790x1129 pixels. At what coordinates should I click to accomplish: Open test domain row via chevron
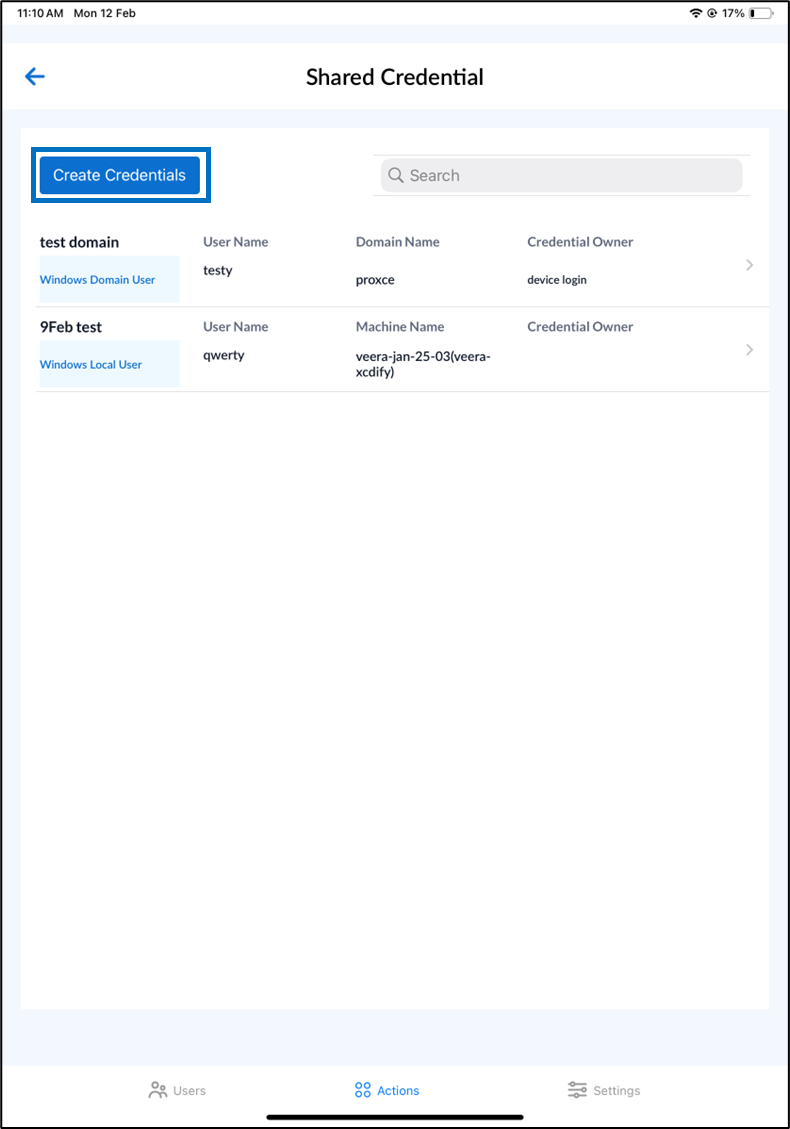[750, 265]
